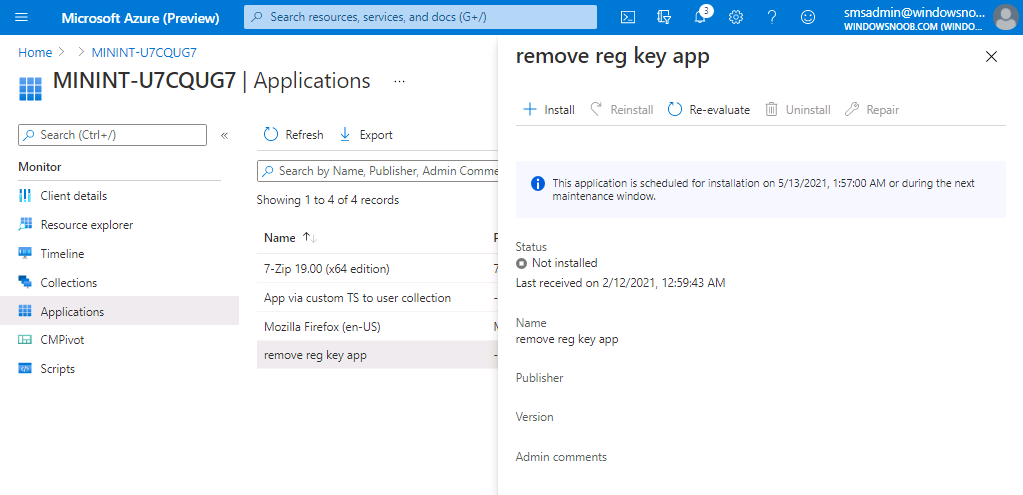The height and width of the screenshot is (495, 1023).
Task: Open the Cloud Shell icon in header
Action: pos(628,18)
